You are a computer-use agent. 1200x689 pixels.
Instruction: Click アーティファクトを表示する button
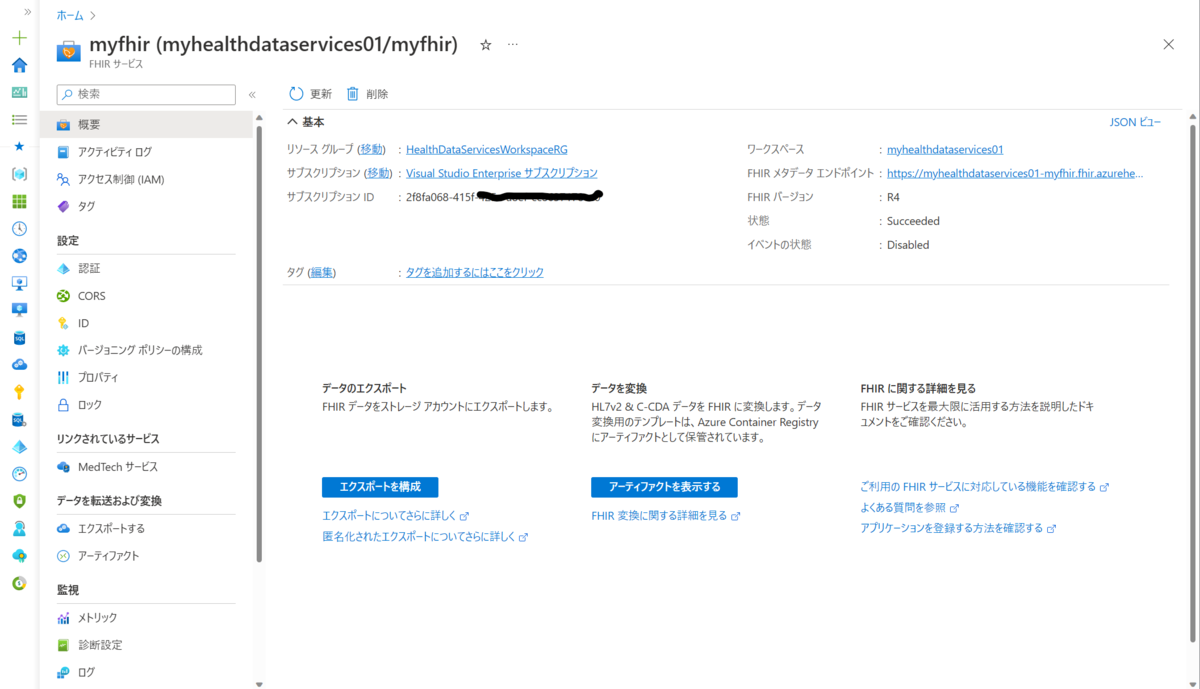pyautogui.click(x=664, y=487)
